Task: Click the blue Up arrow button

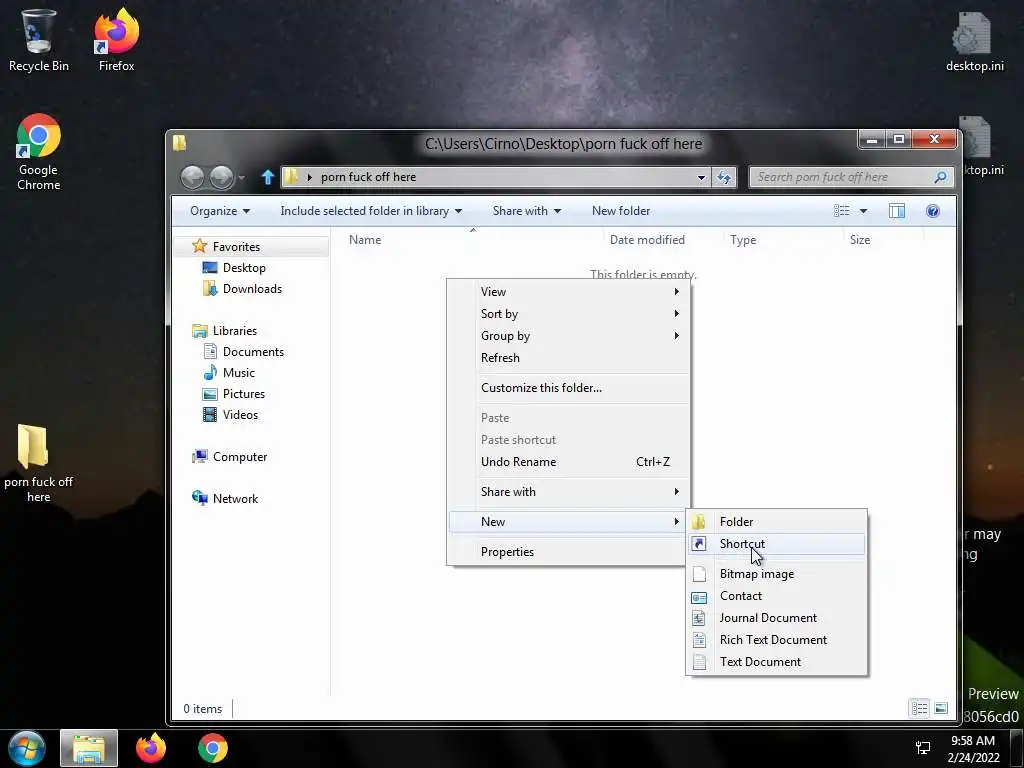Action: (x=268, y=177)
